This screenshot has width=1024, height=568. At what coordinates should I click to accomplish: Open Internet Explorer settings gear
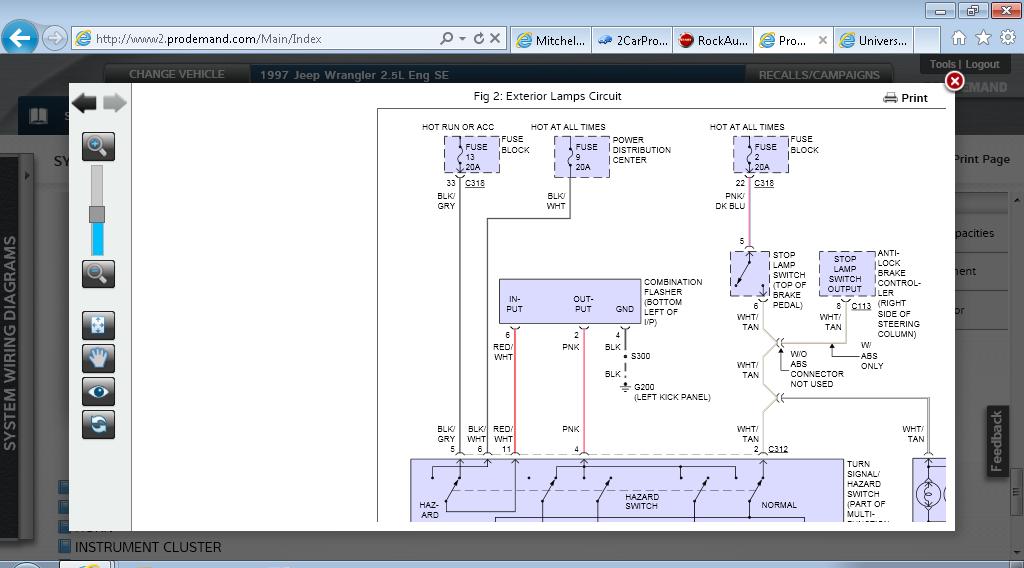[1007, 38]
